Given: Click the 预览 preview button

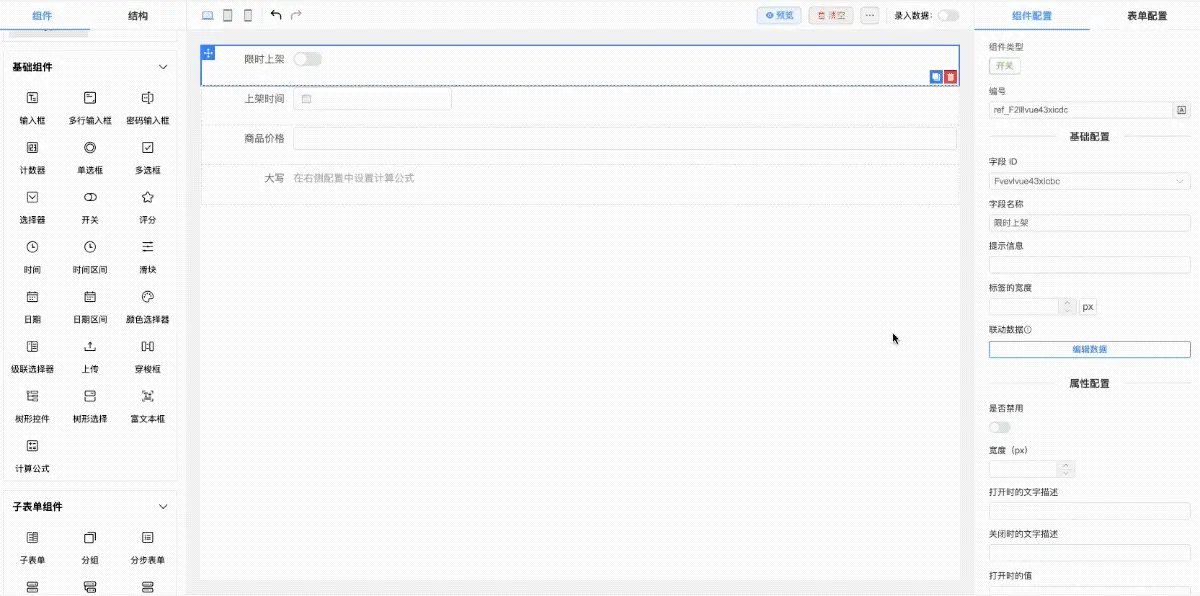Looking at the screenshot, I should [779, 15].
